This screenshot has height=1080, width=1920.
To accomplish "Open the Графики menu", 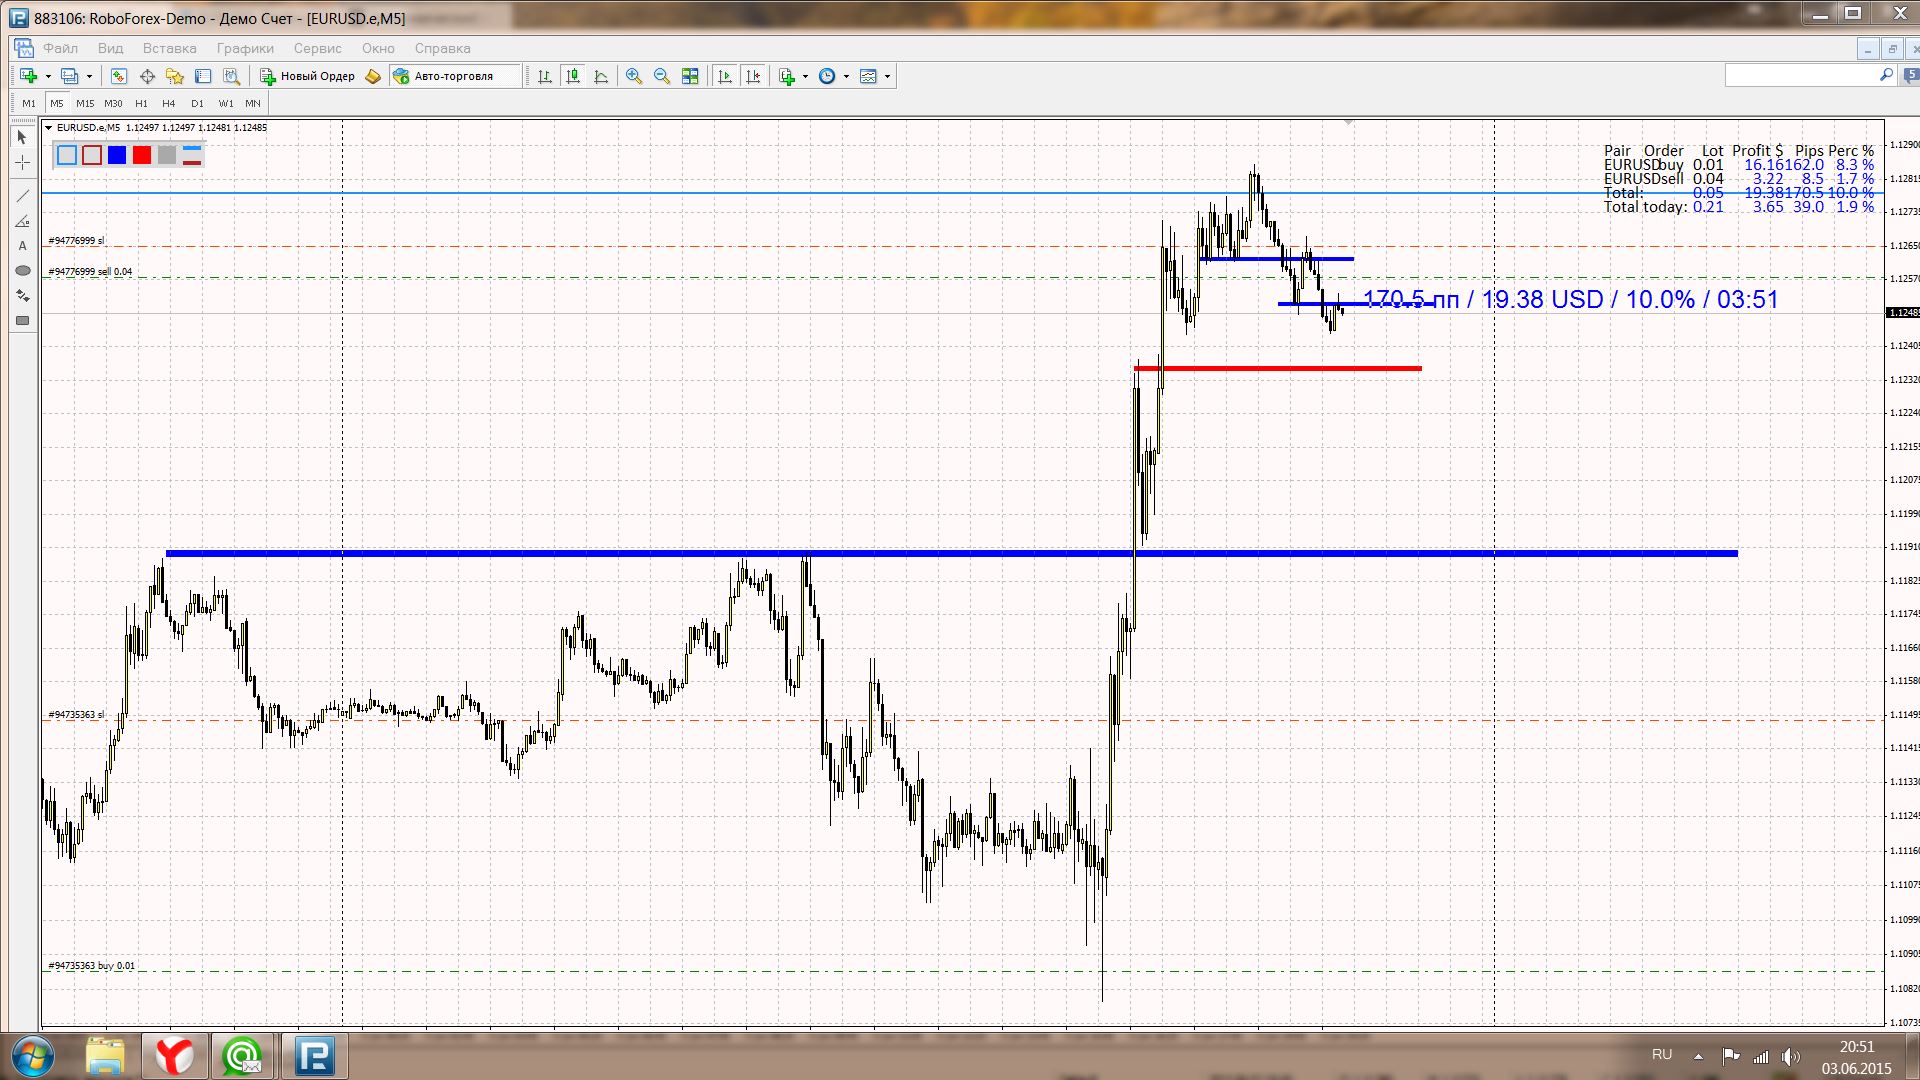I will pyautogui.click(x=245, y=48).
